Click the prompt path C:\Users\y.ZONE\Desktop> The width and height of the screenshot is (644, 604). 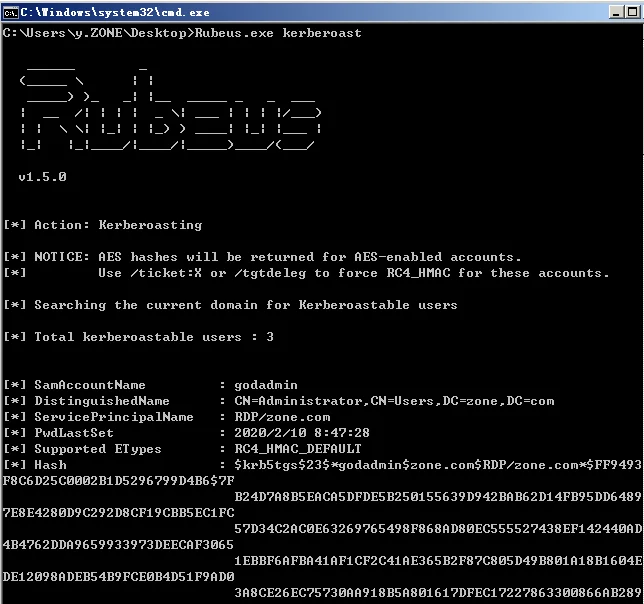[x=98, y=33]
